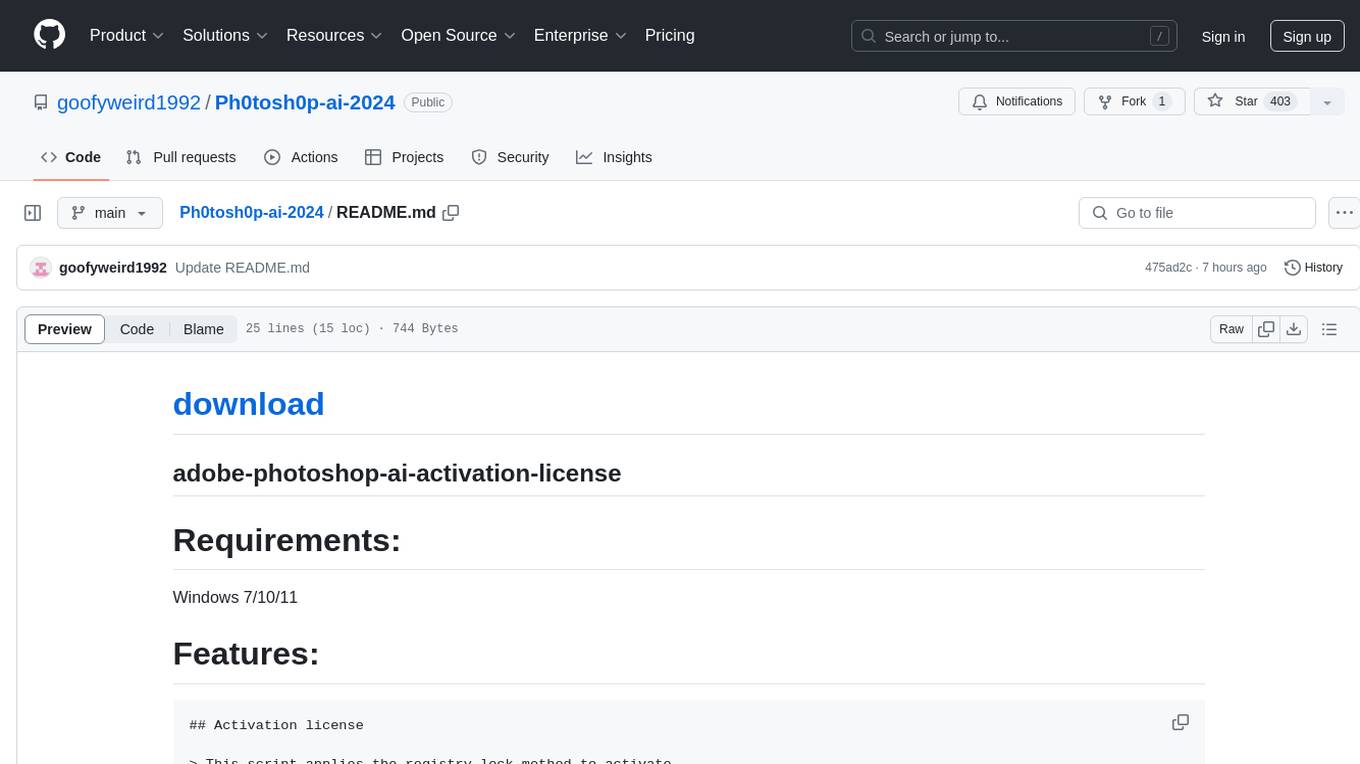Screen dimensions: 1360x764
Task: Open Ph0tosh0p-ai-2024 breadcrumb link
Action: click(251, 212)
